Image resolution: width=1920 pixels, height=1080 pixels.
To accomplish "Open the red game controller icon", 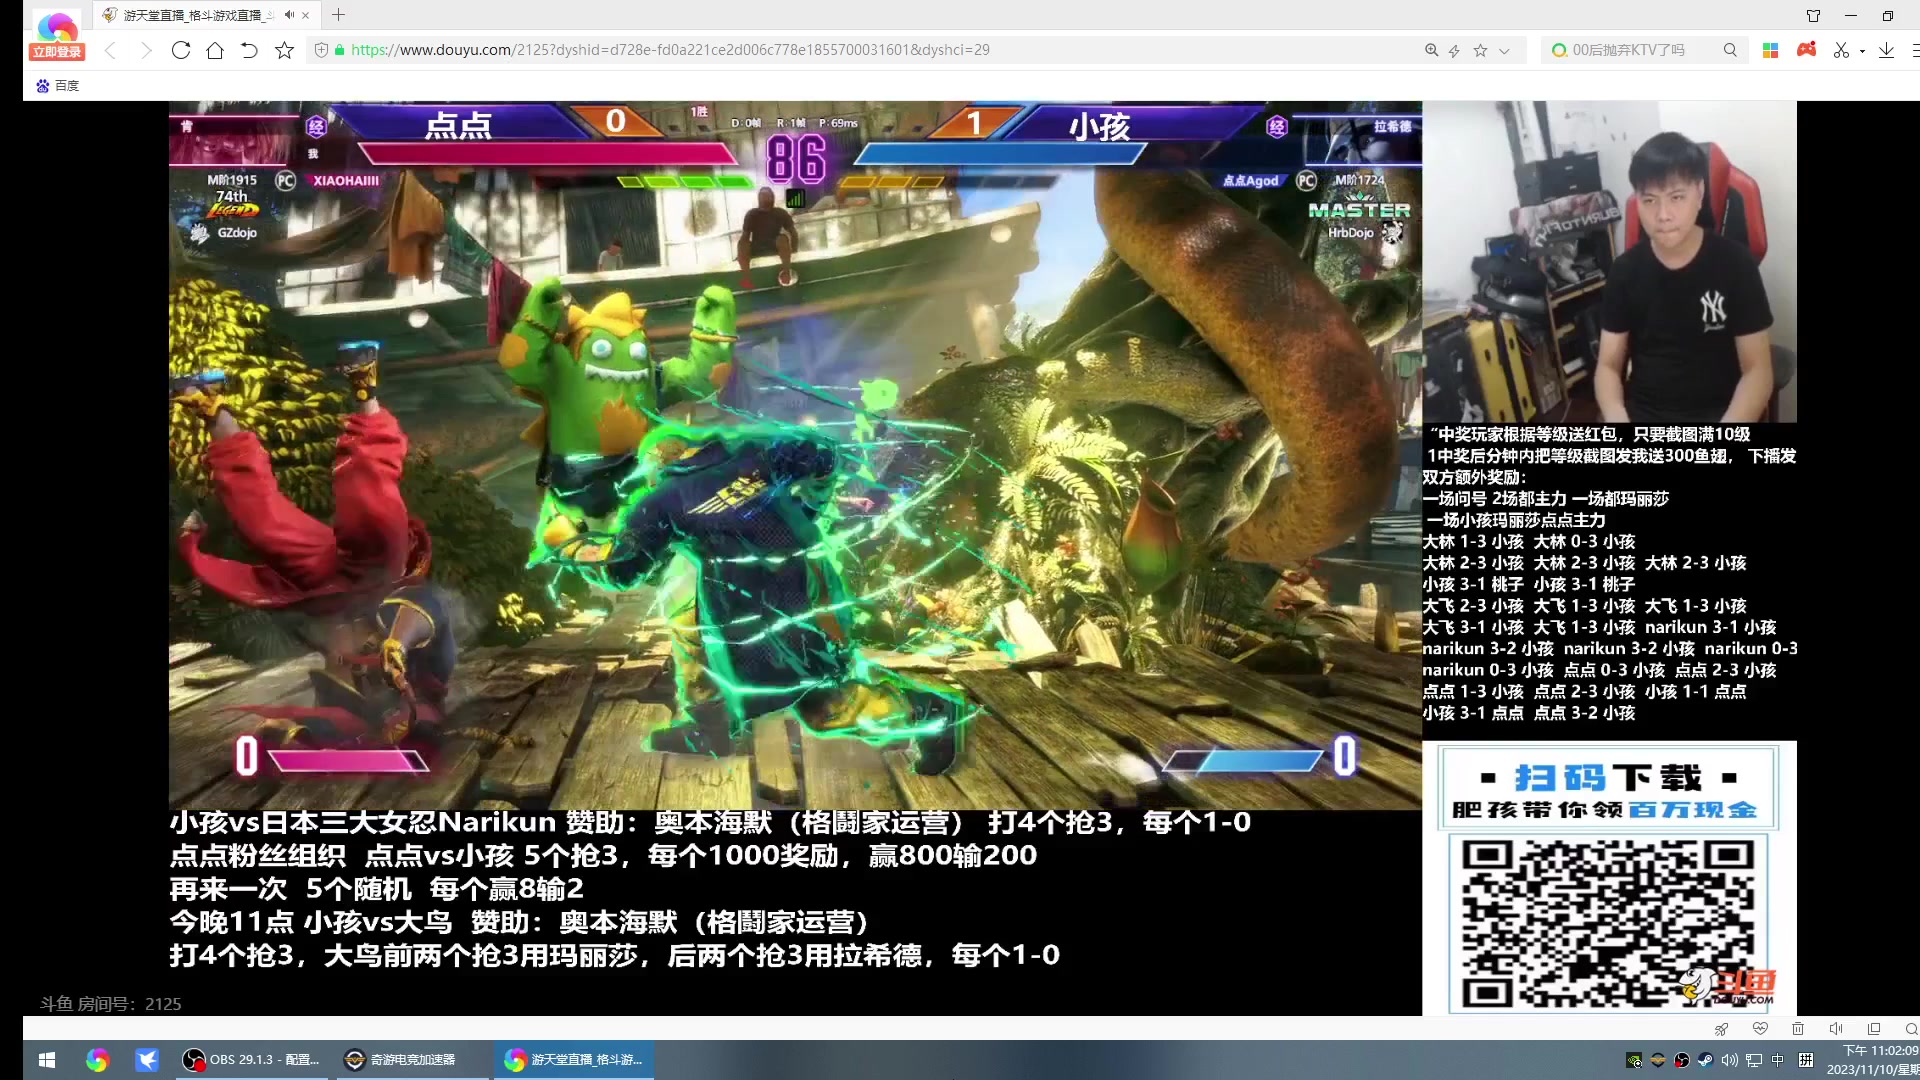I will click(x=1806, y=49).
